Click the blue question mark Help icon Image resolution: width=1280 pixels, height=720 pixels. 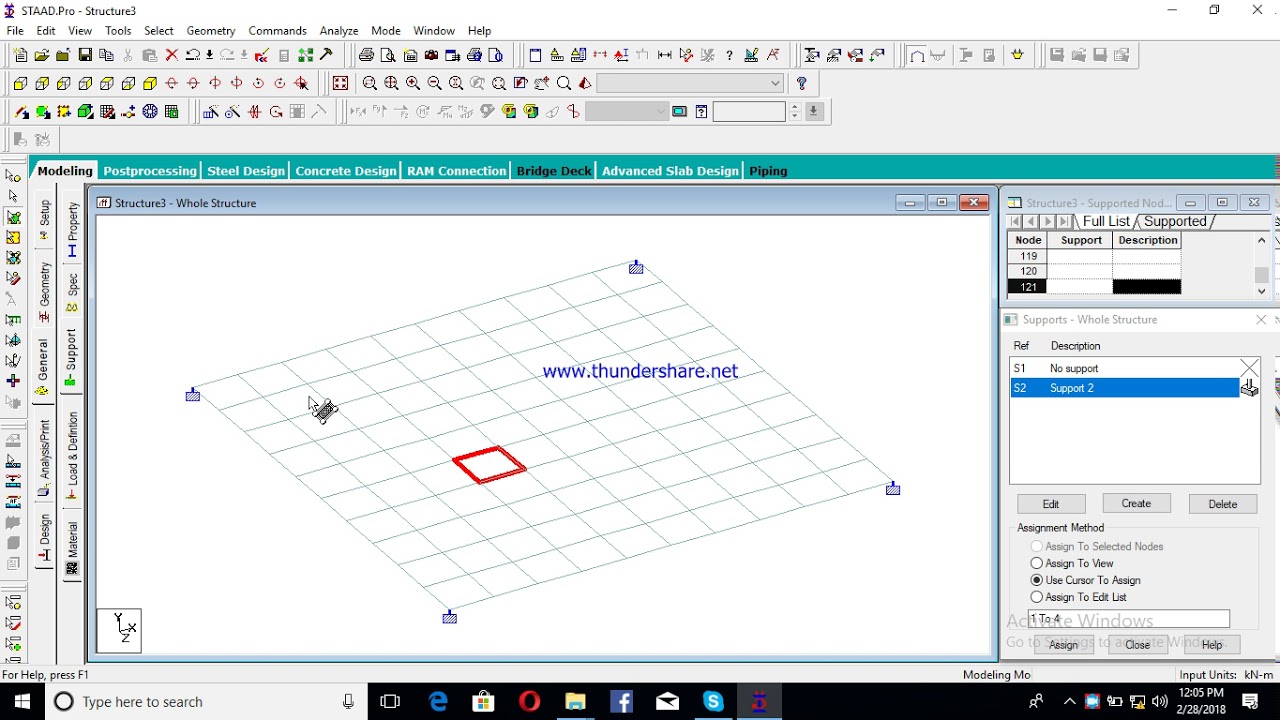coord(802,84)
